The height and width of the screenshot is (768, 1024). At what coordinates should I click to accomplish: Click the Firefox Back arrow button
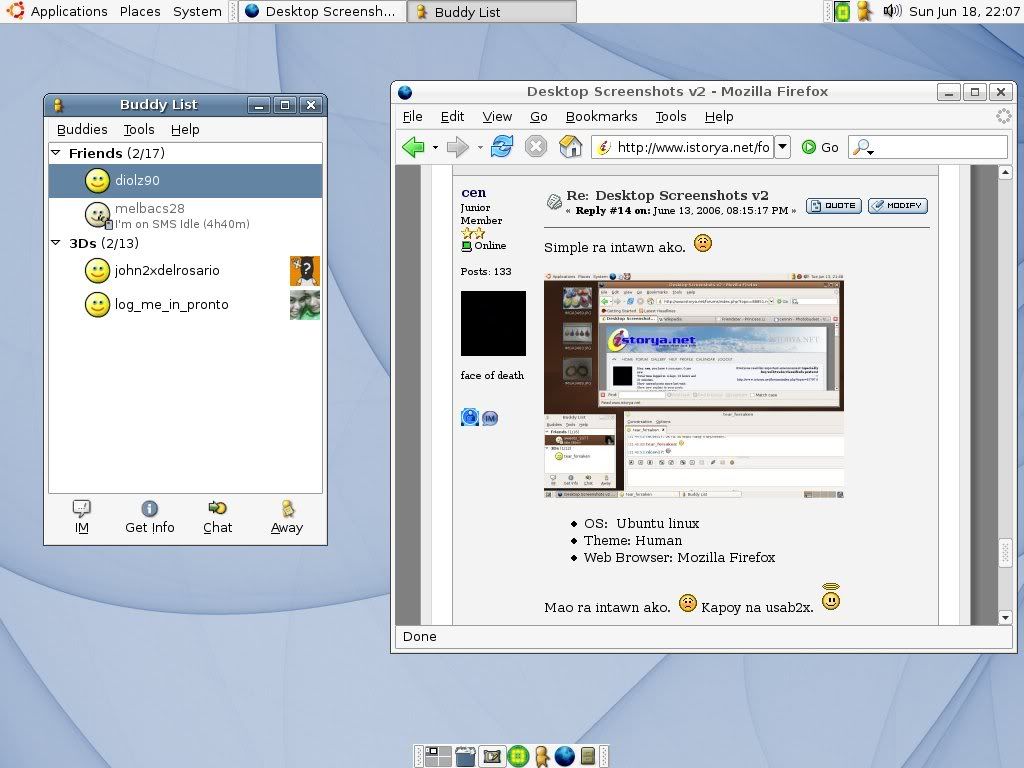pyautogui.click(x=413, y=148)
